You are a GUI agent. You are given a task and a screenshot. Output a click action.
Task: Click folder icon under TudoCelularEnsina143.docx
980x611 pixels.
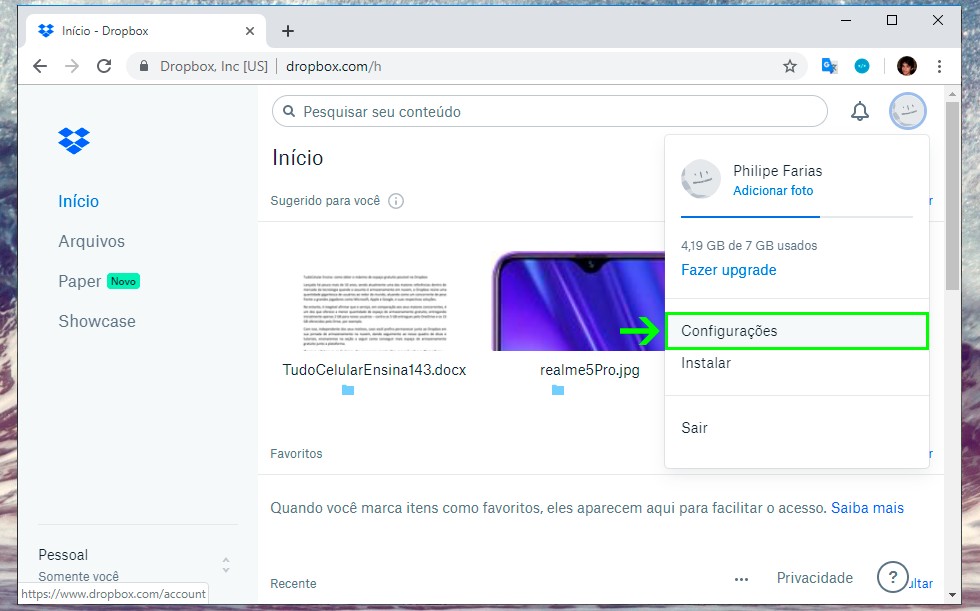pyautogui.click(x=348, y=390)
